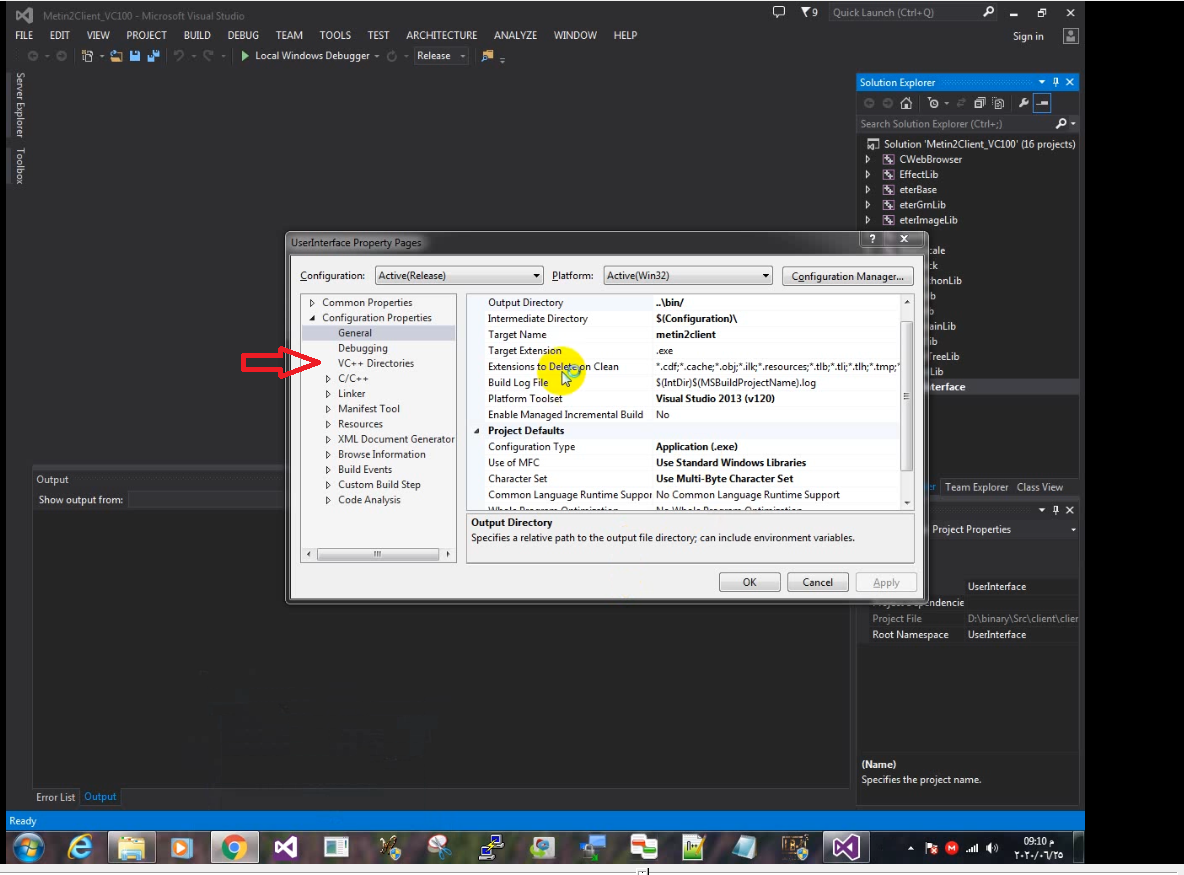The image size is (1184, 875).
Task: Open the Release solution configuration dropdown
Action: pyautogui.click(x=442, y=56)
